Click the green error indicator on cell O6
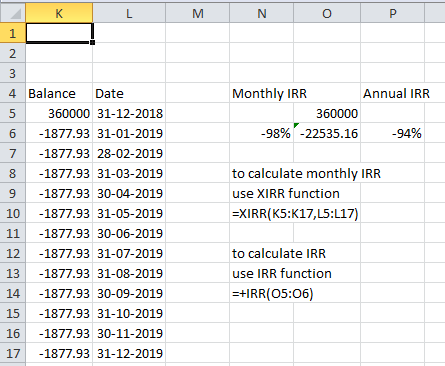Viewport: 445px width, 366px height. (x=296, y=125)
